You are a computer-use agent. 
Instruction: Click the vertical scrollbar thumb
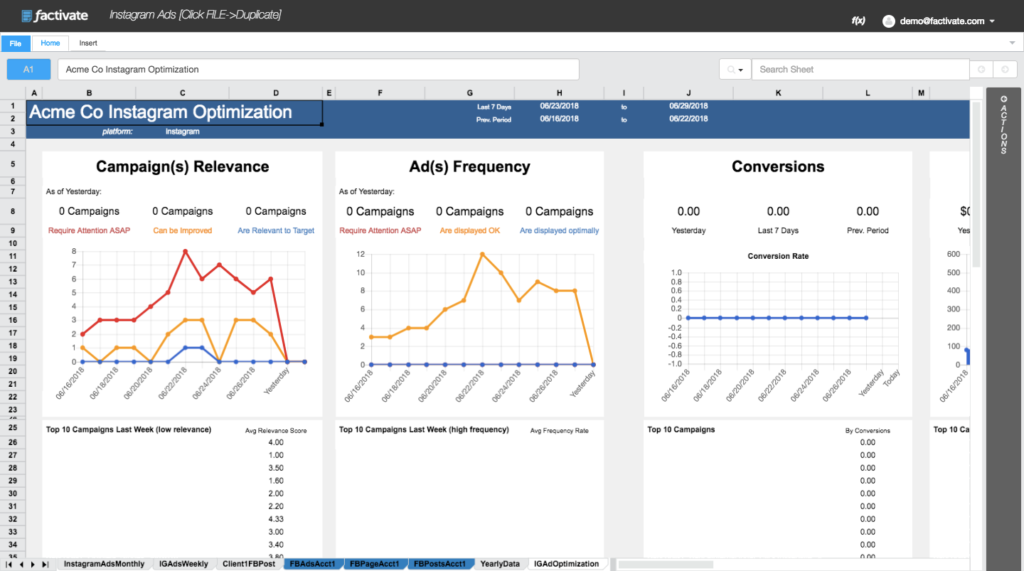[x=976, y=184]
